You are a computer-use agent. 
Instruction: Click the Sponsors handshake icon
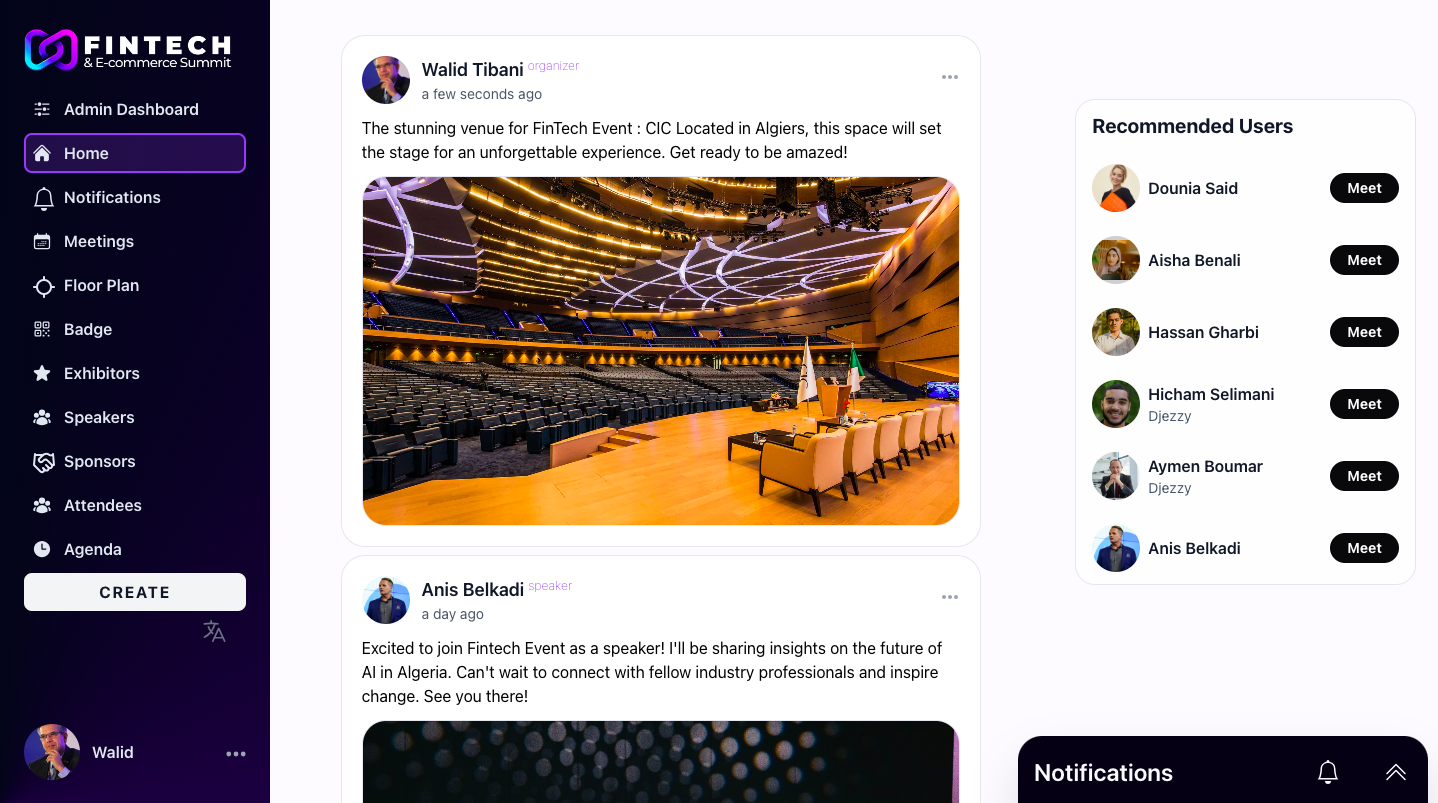[x=43, y=462]
